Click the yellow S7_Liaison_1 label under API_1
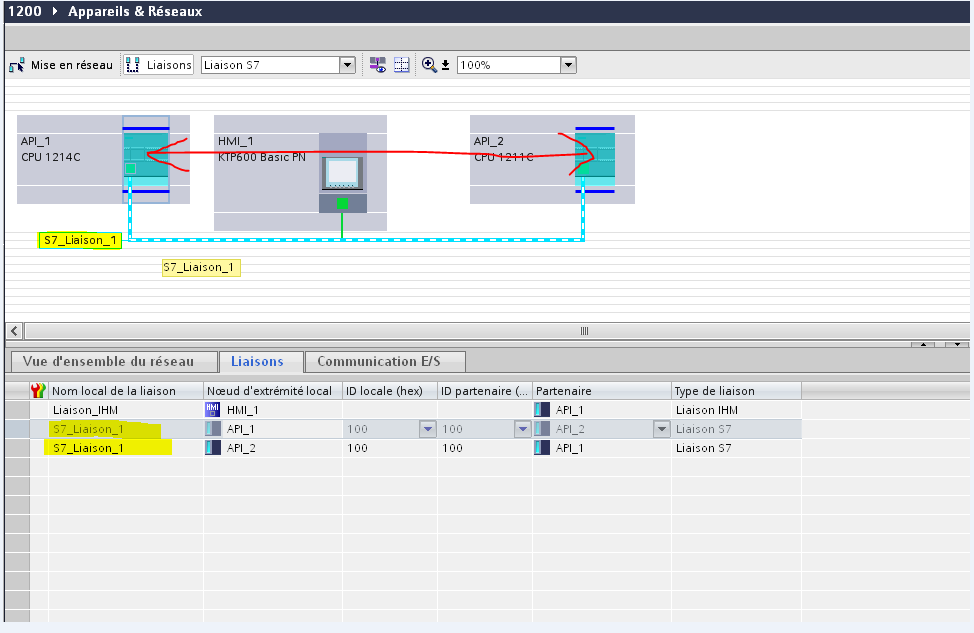The height and width of the screenshot is (633, 974). pos(80,241)
